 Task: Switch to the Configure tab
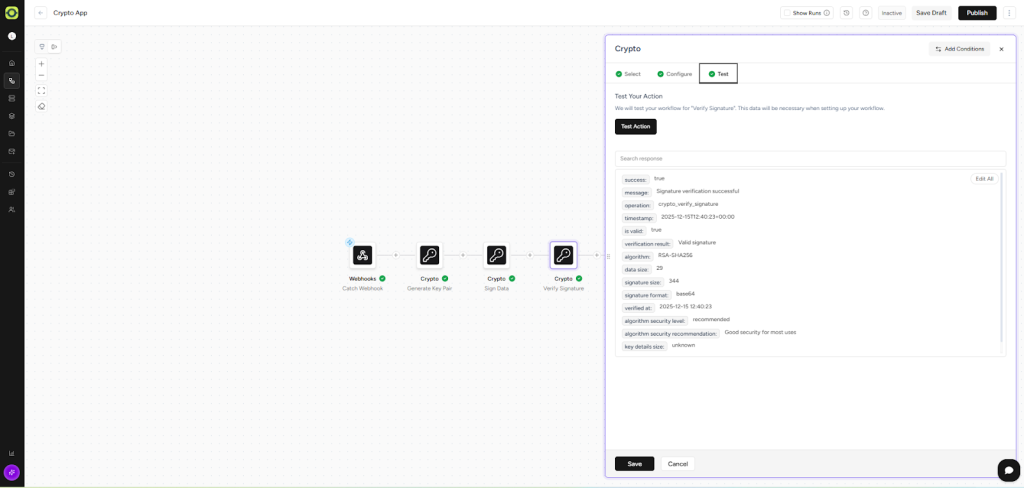coord(674,74)
